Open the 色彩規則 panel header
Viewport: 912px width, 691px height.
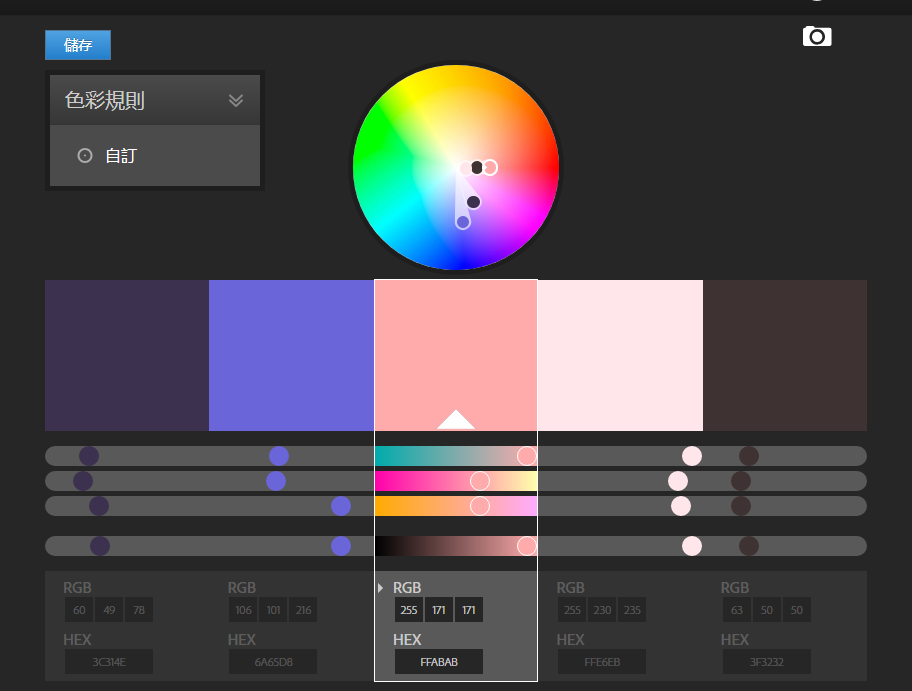point(155,100)
